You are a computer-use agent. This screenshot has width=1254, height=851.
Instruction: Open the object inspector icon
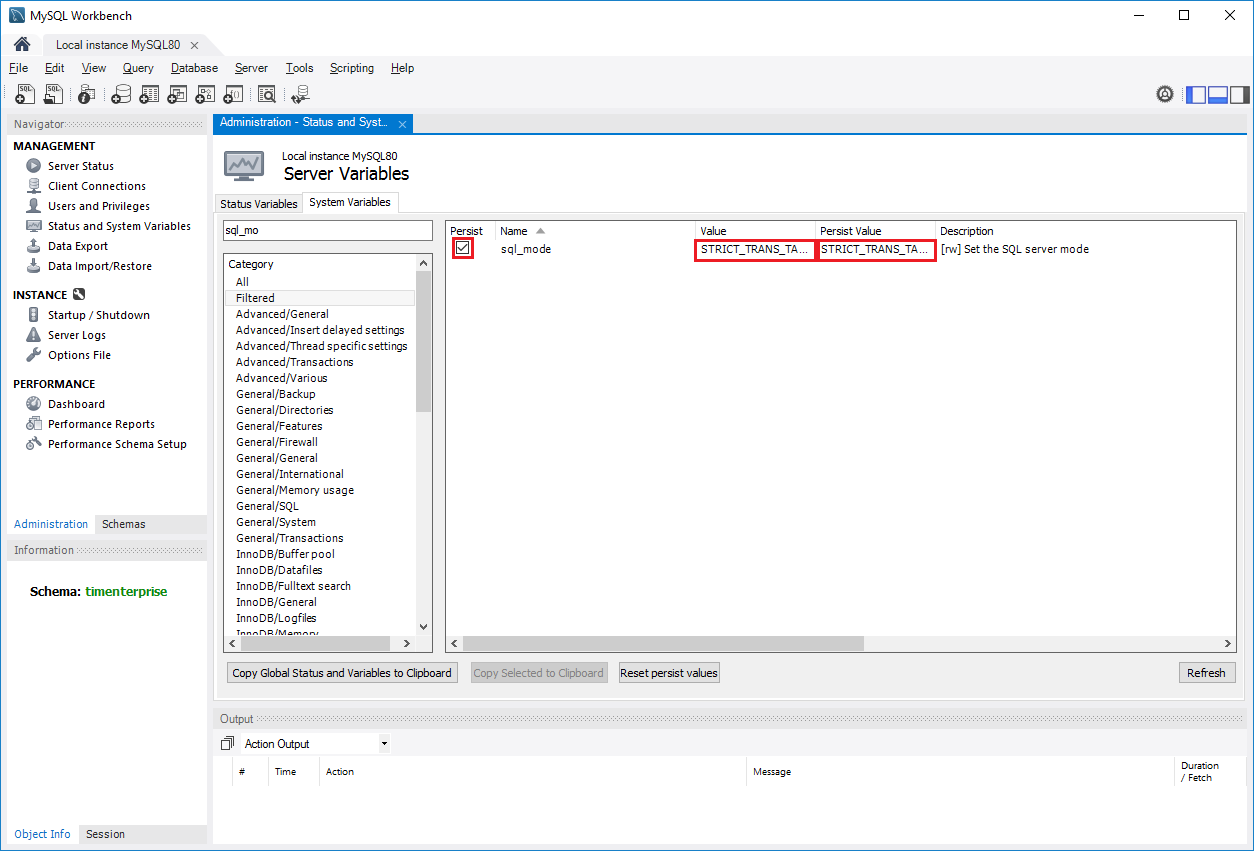(87, 94)
